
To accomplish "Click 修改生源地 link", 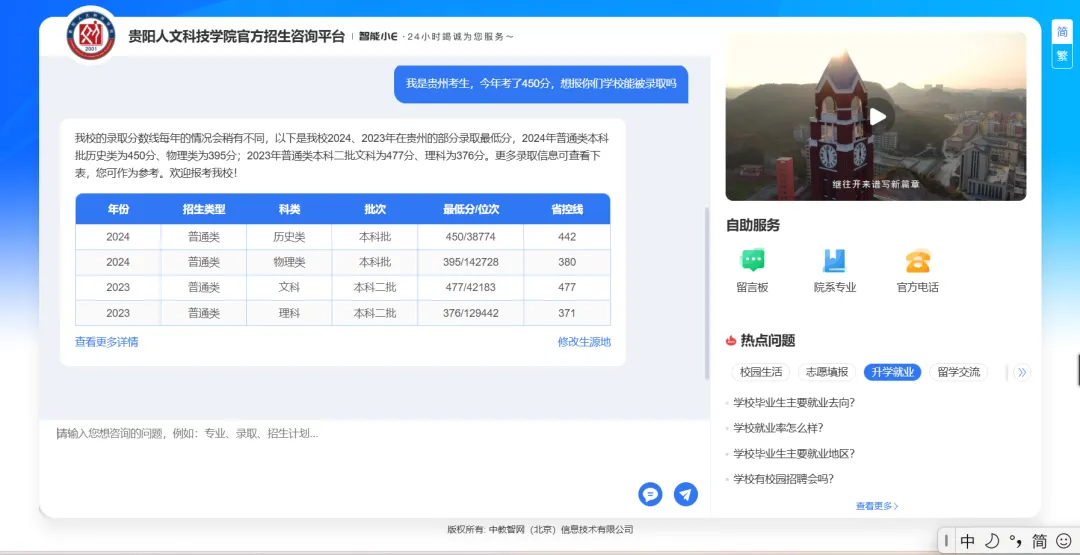I will click(584, 342).
